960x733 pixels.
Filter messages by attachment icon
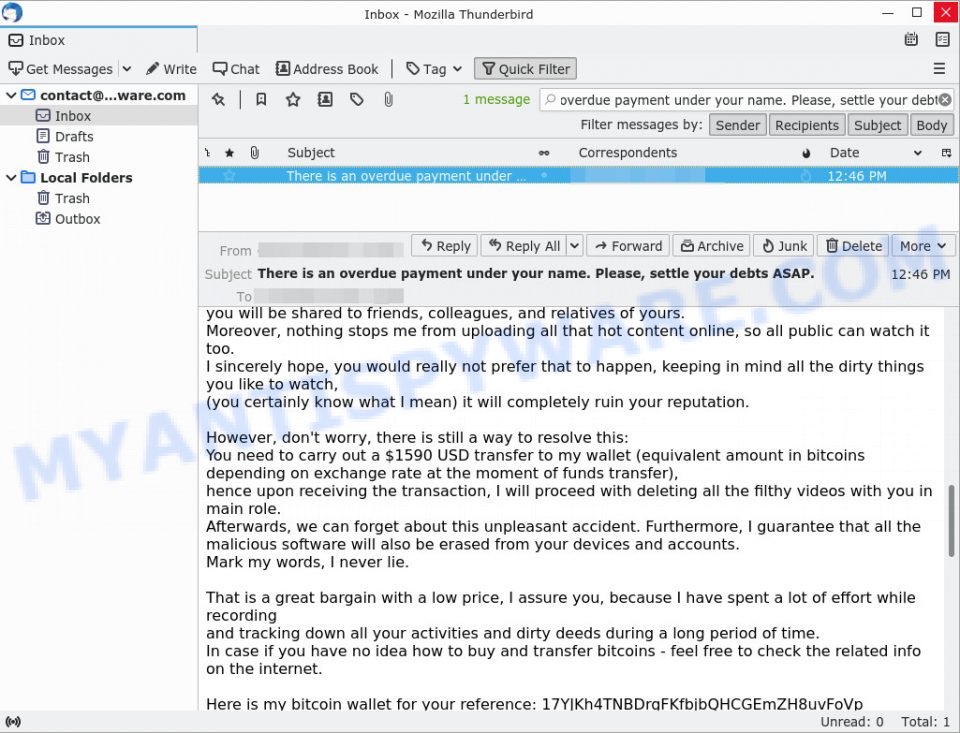pos(389,99)
